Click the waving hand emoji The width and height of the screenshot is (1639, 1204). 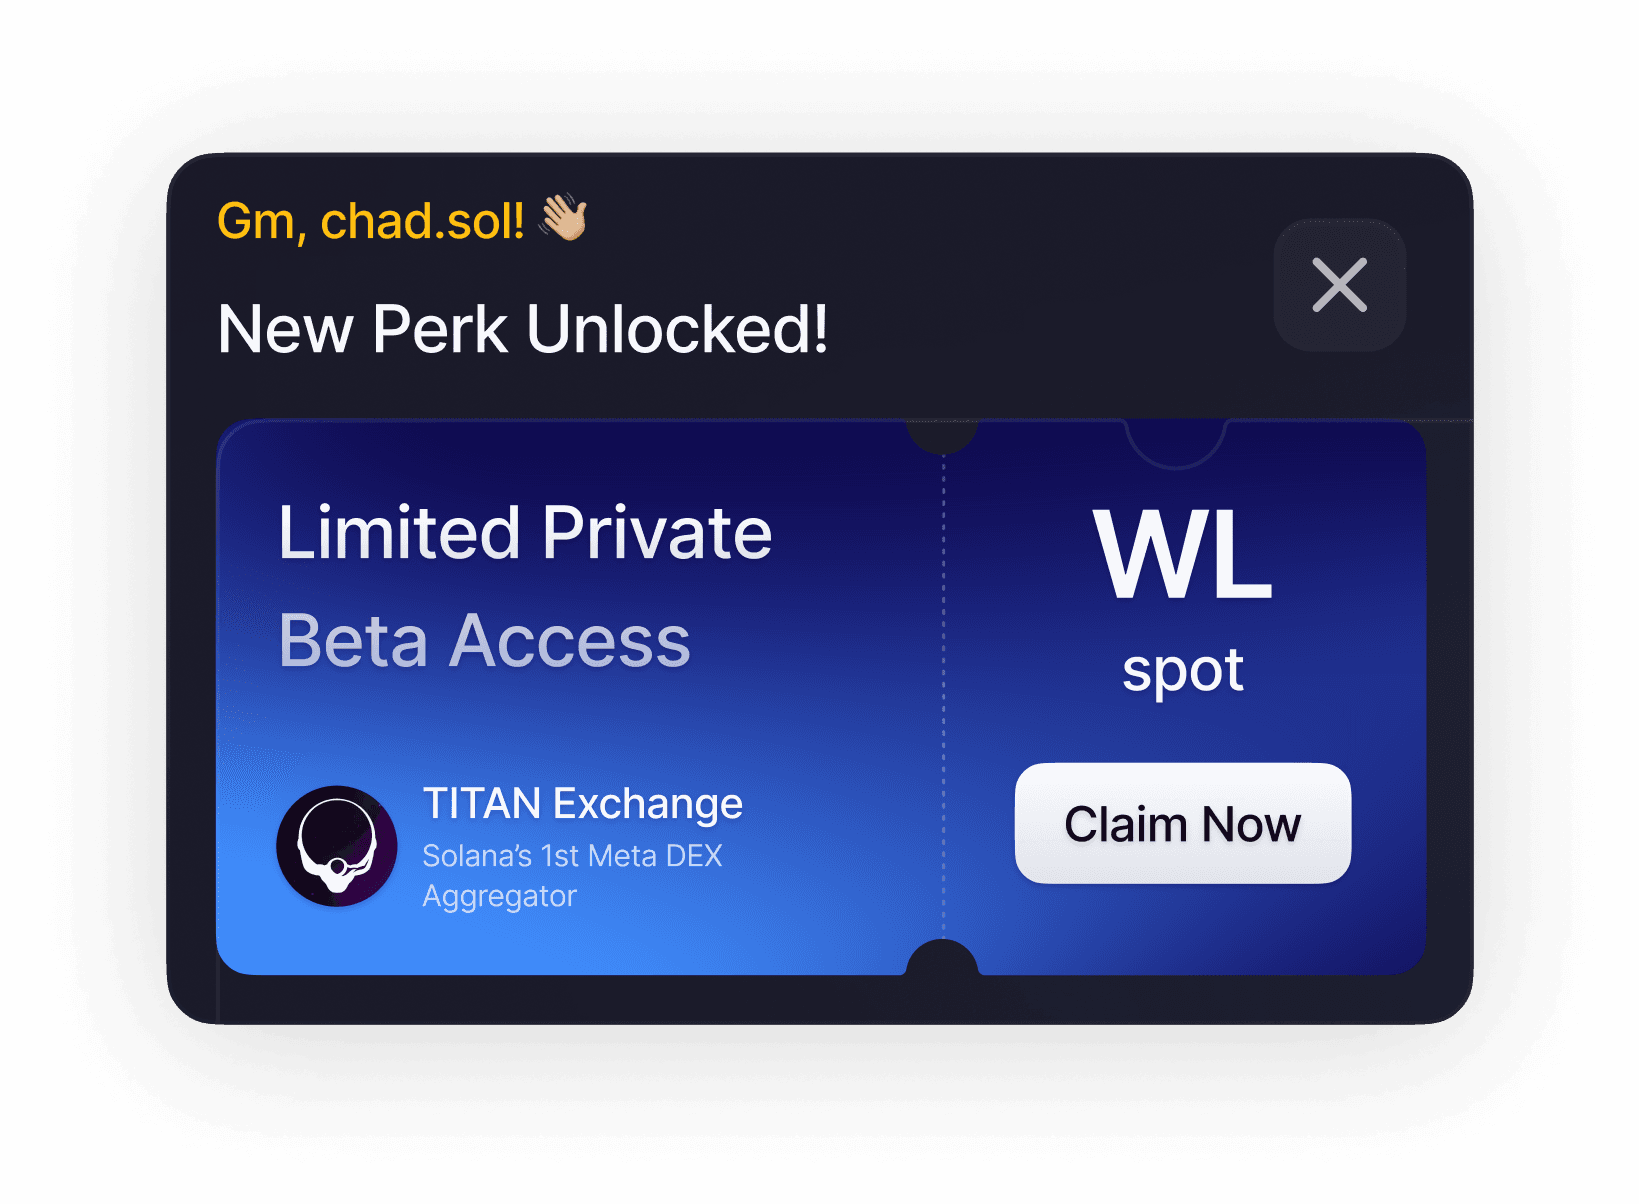tap(564, 217)
